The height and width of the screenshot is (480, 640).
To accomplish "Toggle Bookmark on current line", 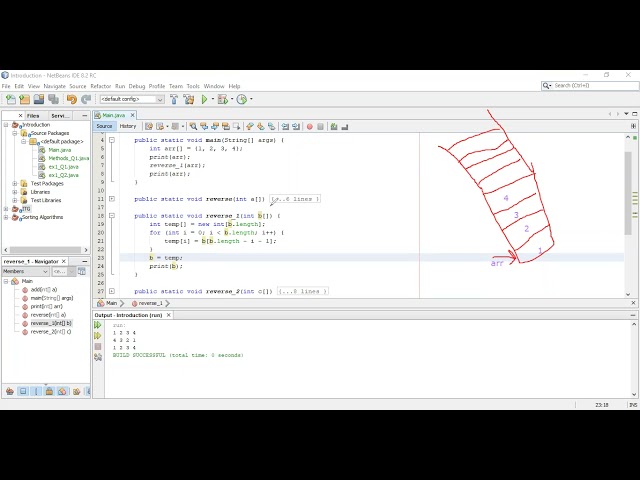I will point(271,127).
